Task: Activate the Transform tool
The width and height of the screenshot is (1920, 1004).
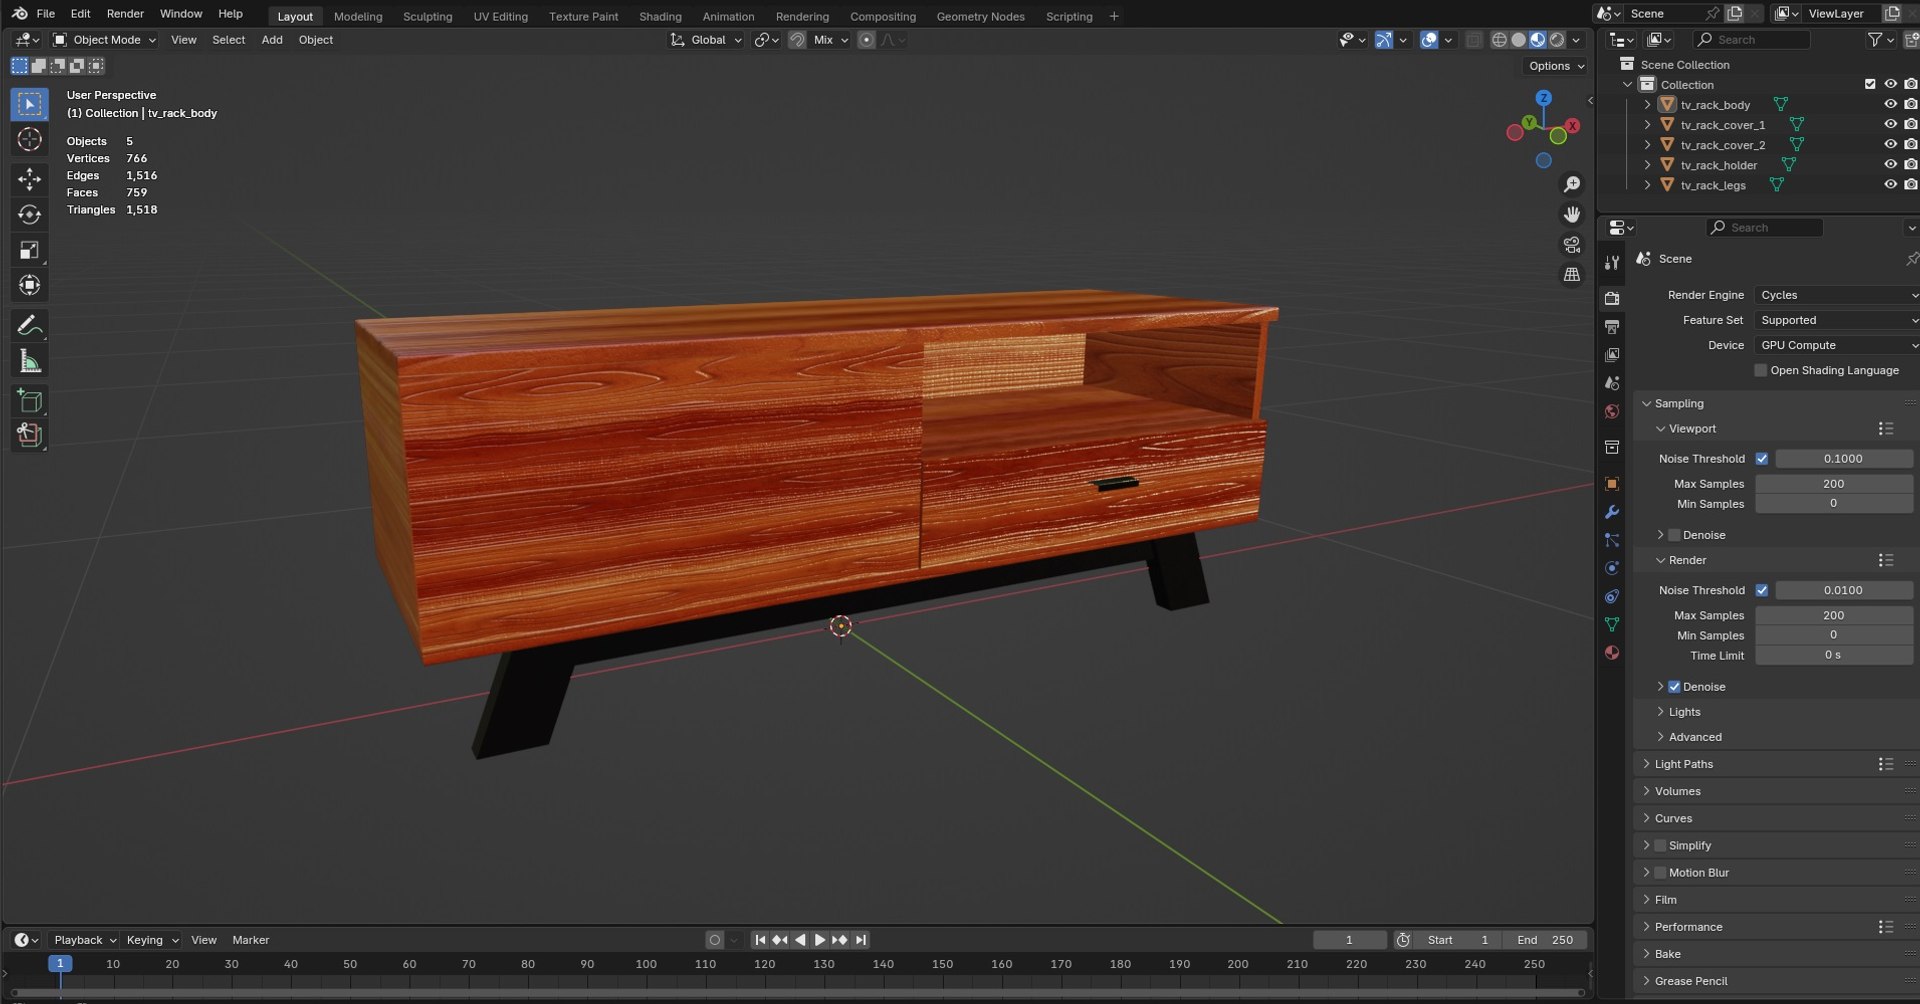Action: (29, 285)
